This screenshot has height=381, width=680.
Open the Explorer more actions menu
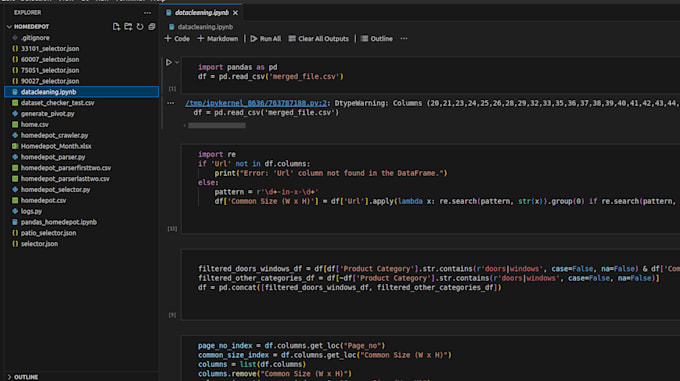pyautogui.click(x=147, y=13)
